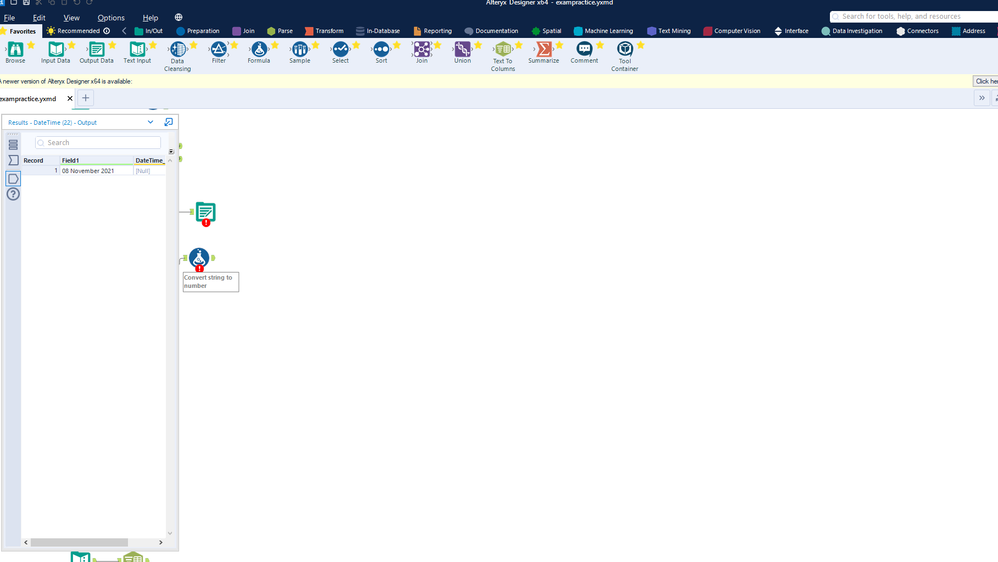Open the Help menu
998x562 pixels.
(150, 18)
